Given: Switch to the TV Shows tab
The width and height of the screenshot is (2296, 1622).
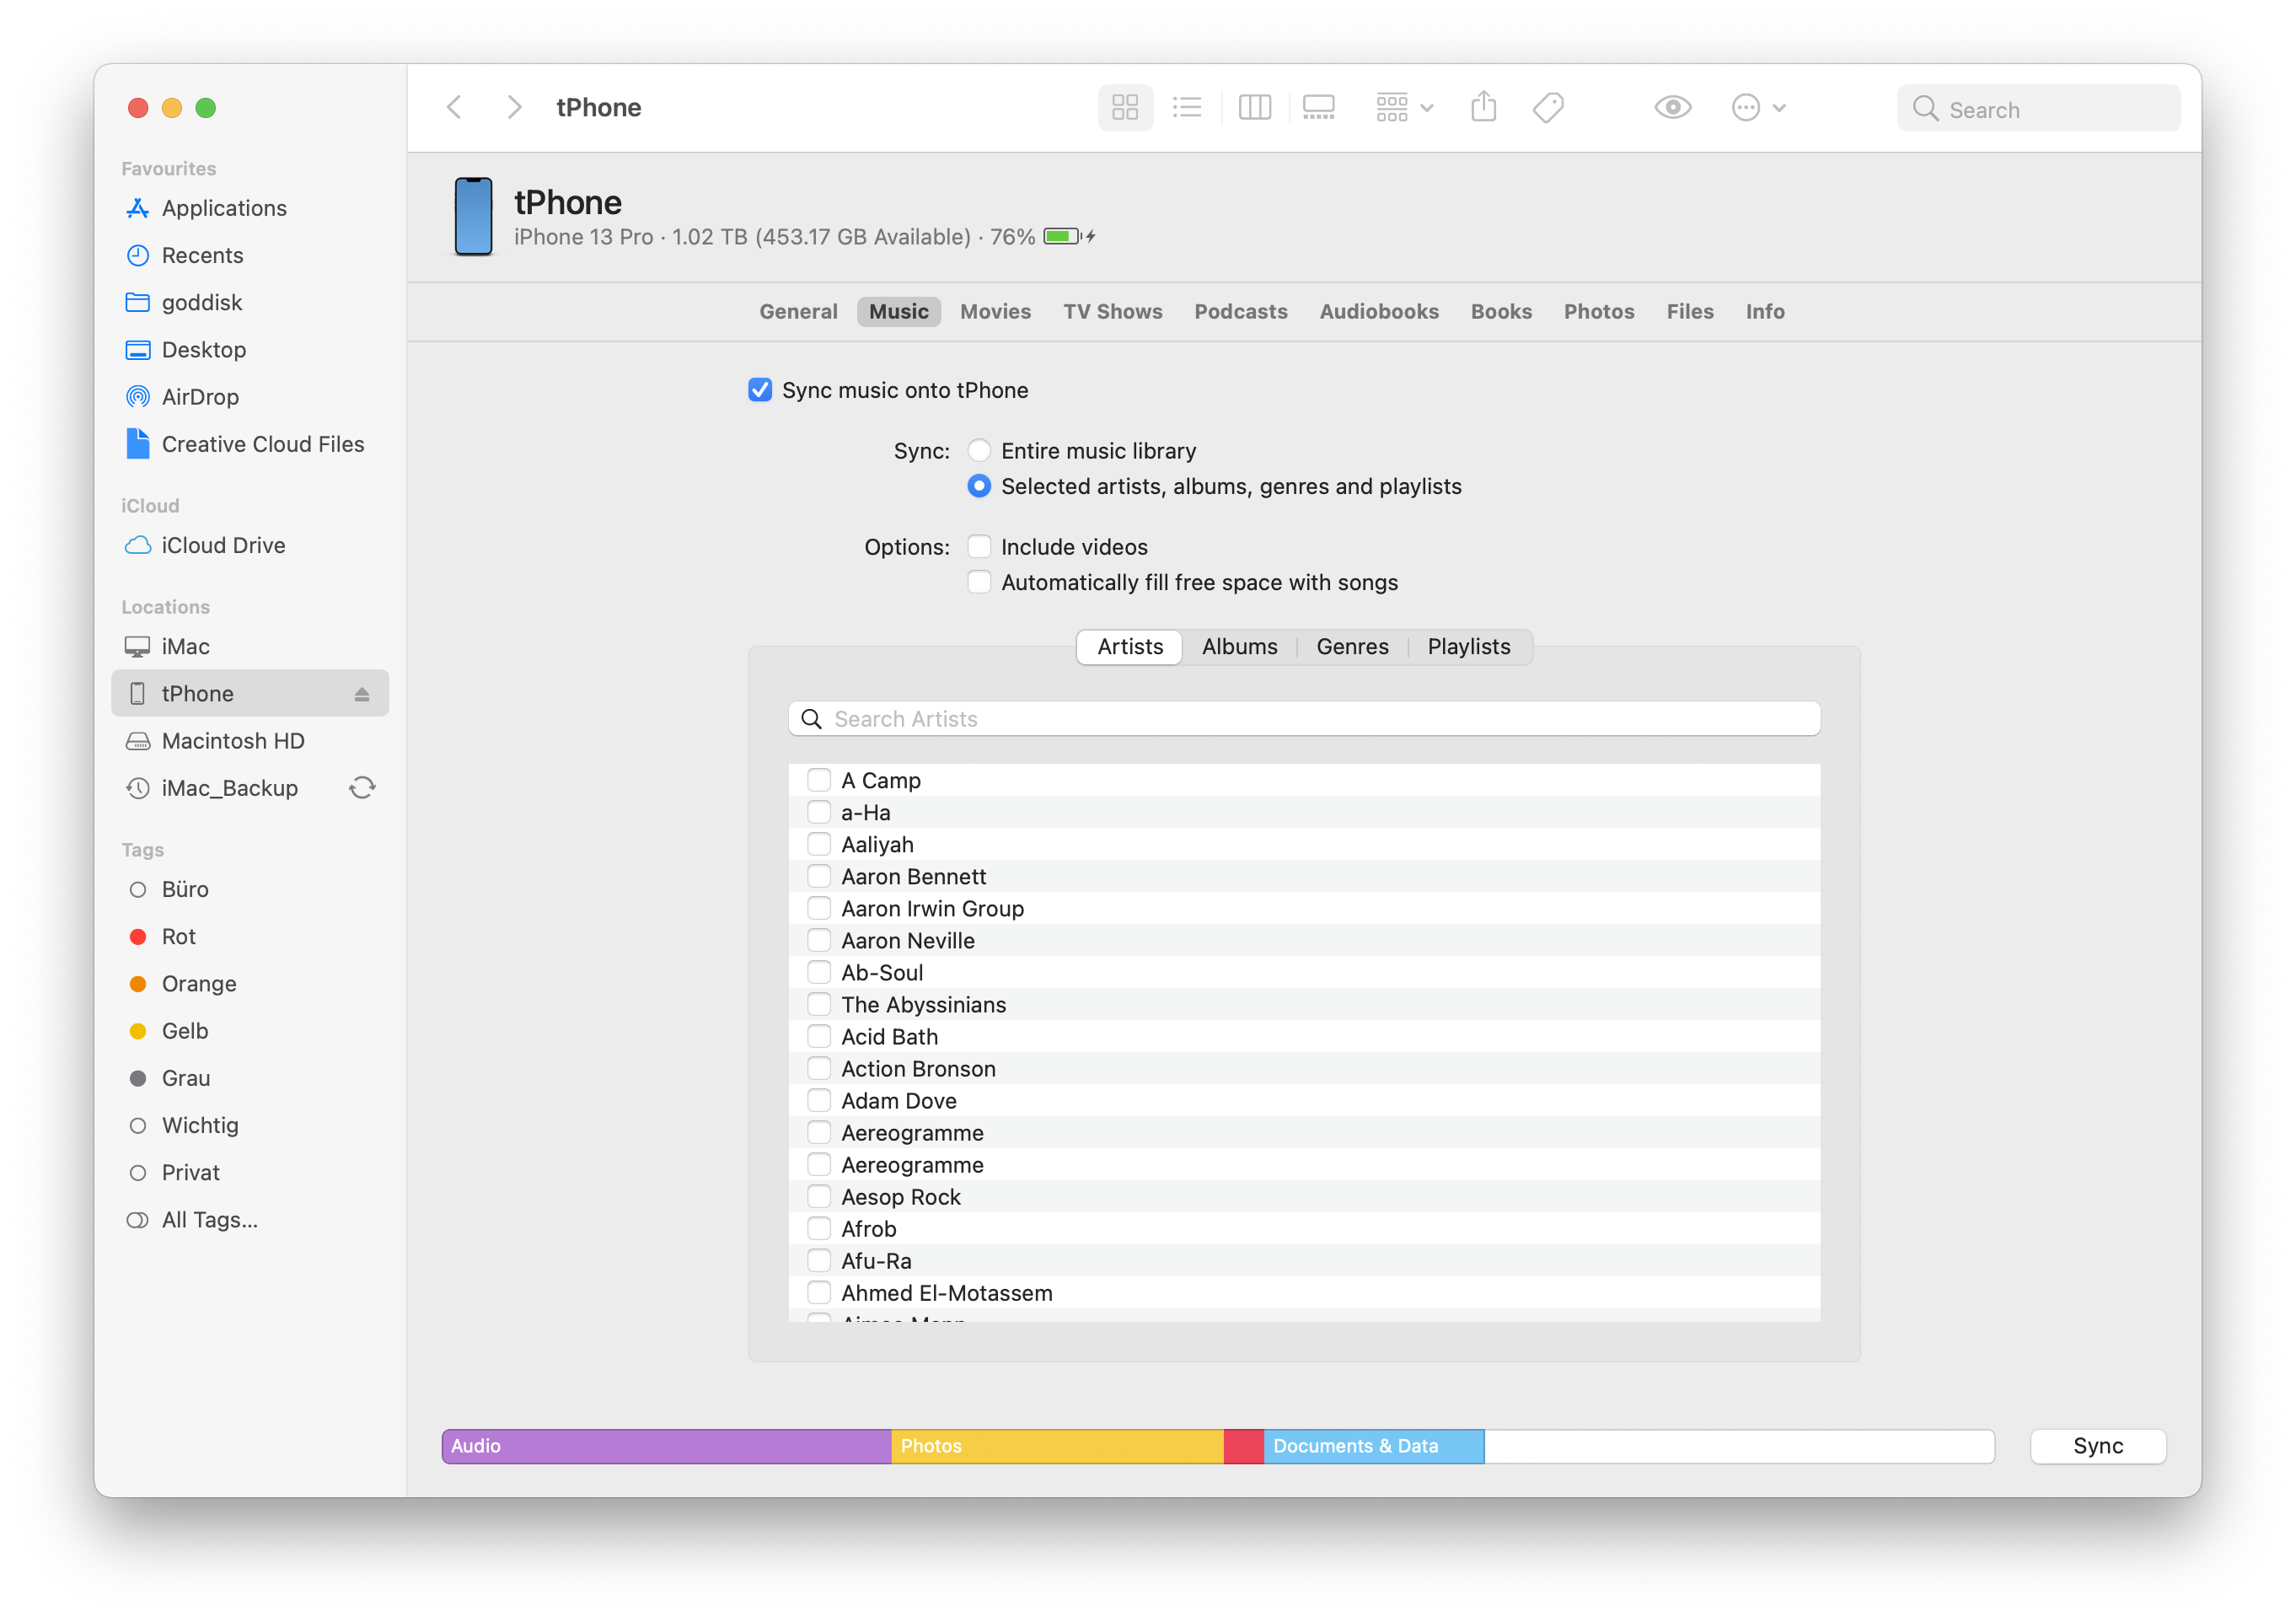Looking at the screenshot, I should [1112, 312].
